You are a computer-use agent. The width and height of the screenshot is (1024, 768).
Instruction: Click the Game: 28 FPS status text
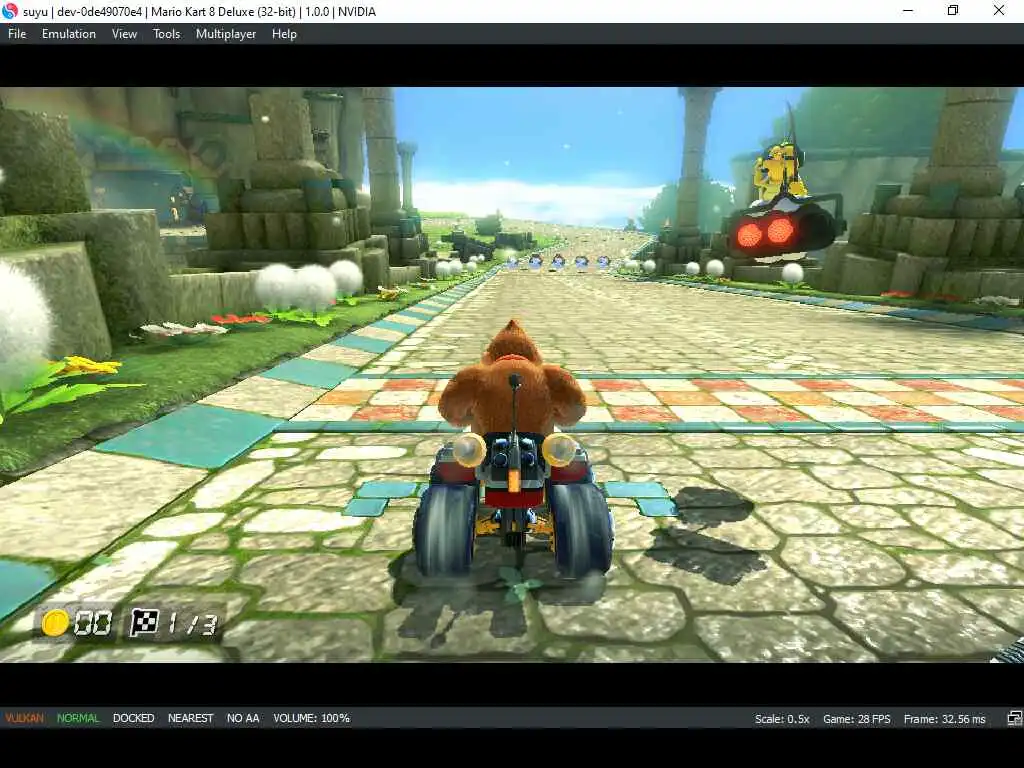(856, 719)
